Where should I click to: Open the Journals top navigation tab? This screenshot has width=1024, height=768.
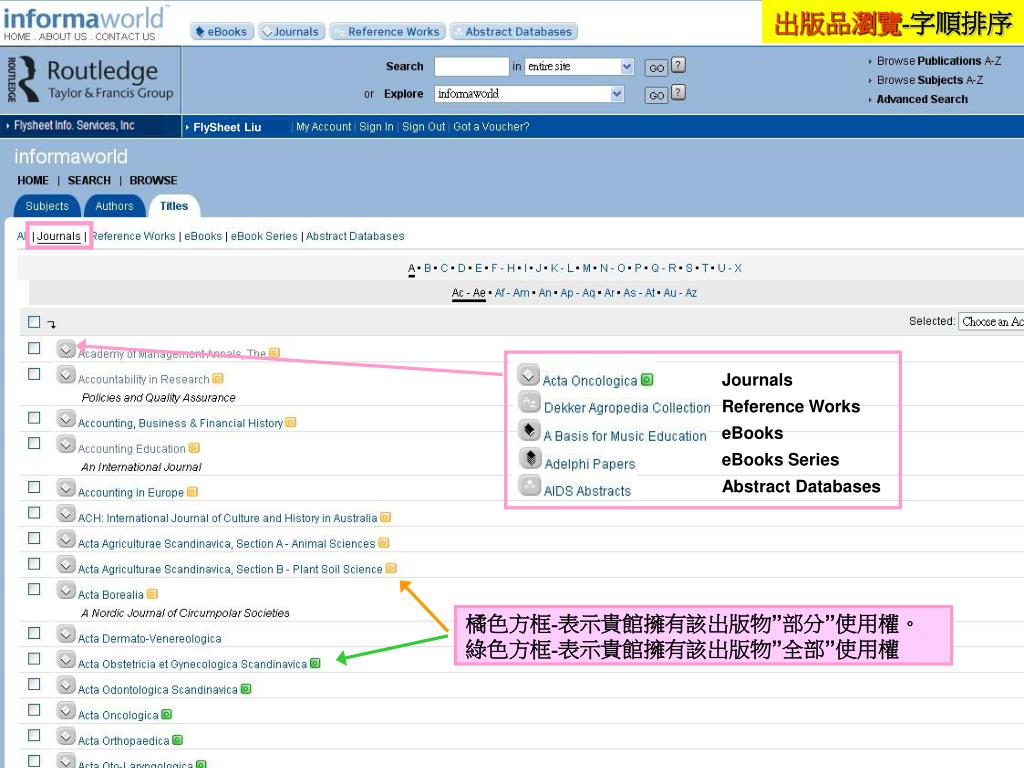[291, 31]
